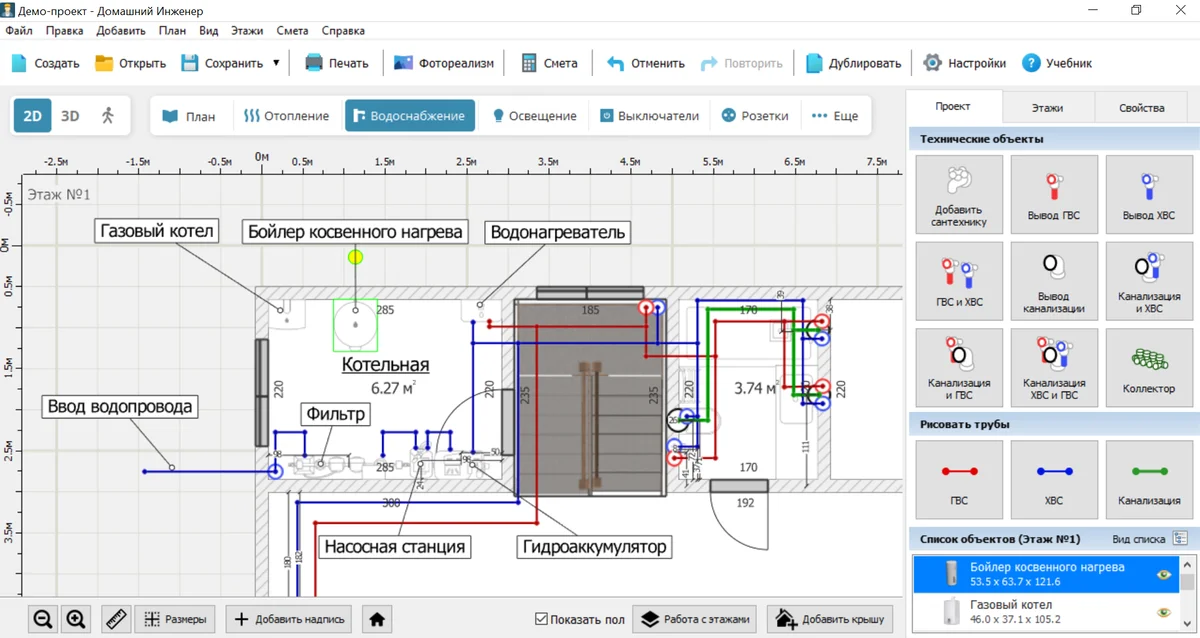Click the home view icon
The height and width of the screenshot is (638, 1200).
(x=377, y=620)
